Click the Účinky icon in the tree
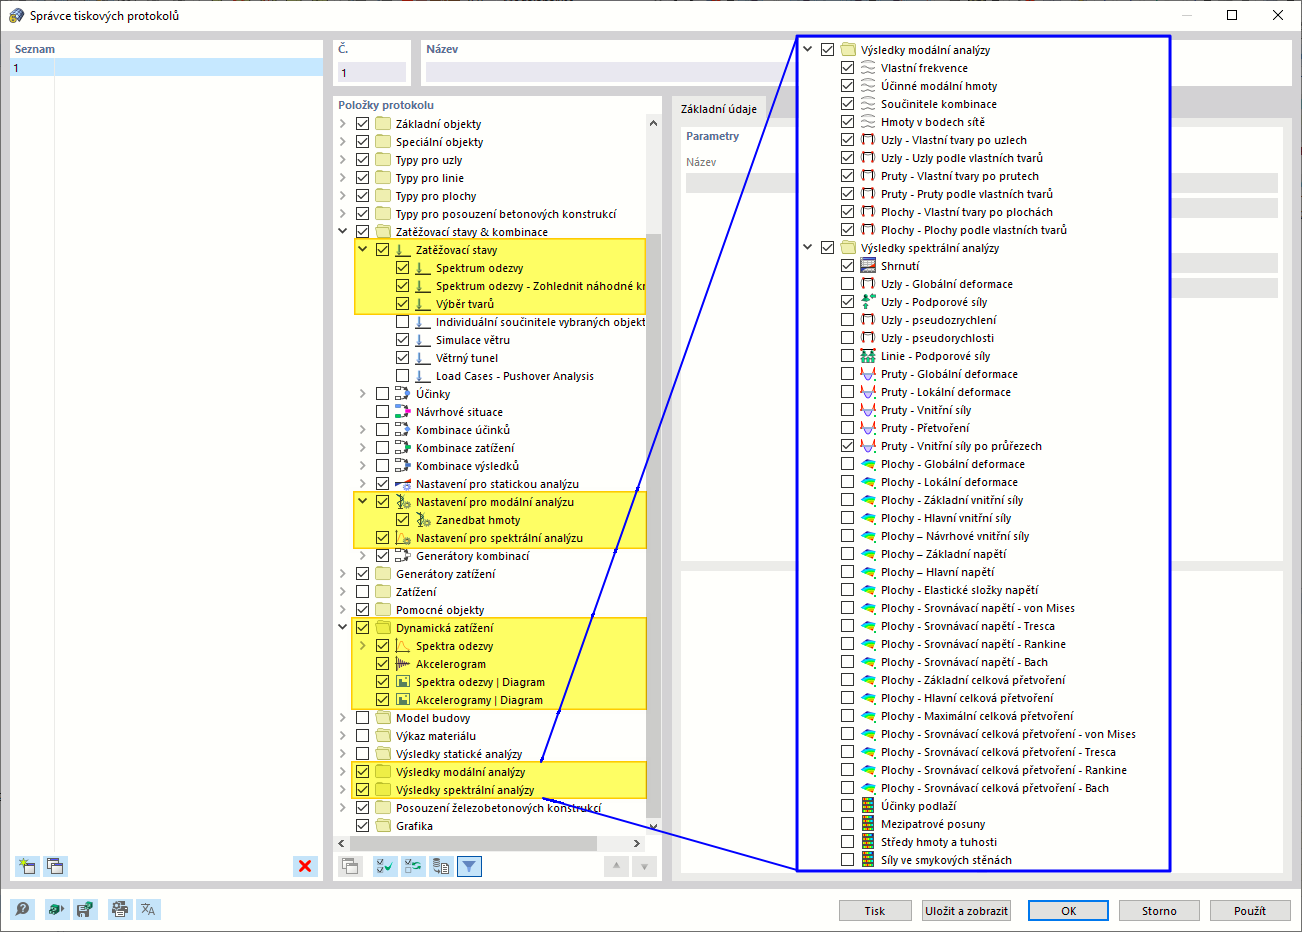The image size is (1302, 932). (x=403, y=394)
